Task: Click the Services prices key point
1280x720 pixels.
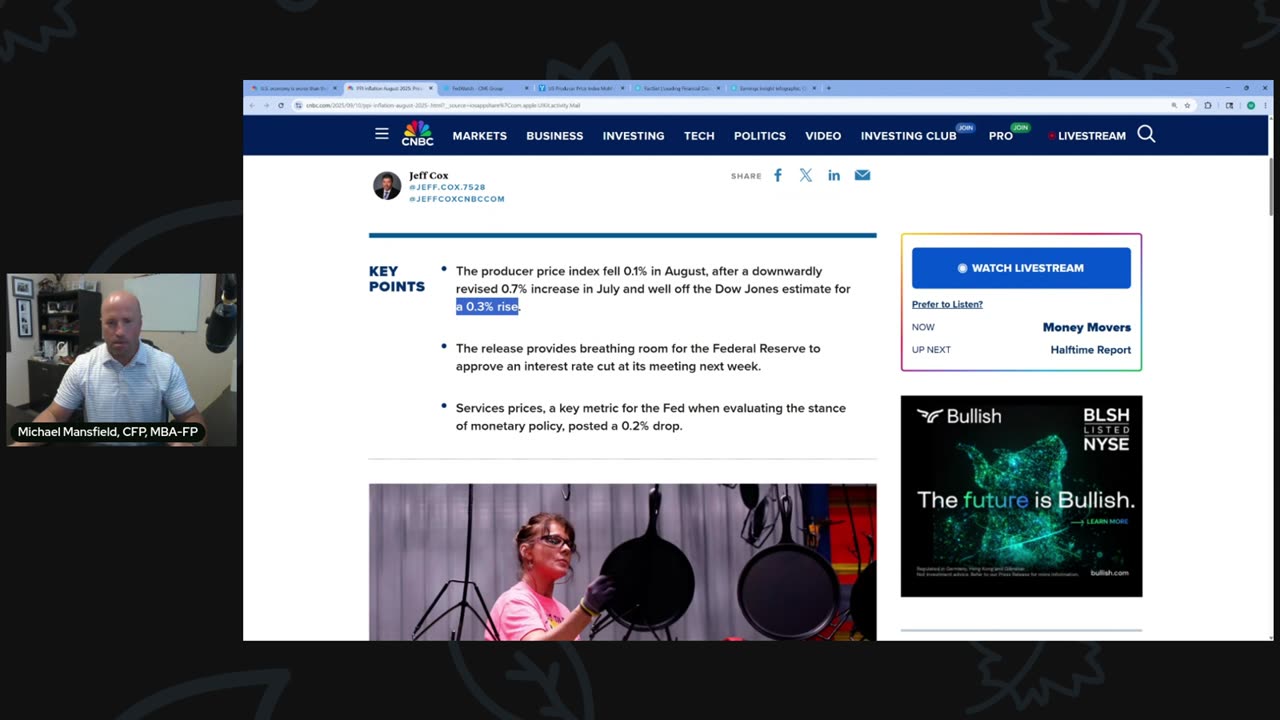Action: point(651,417)
